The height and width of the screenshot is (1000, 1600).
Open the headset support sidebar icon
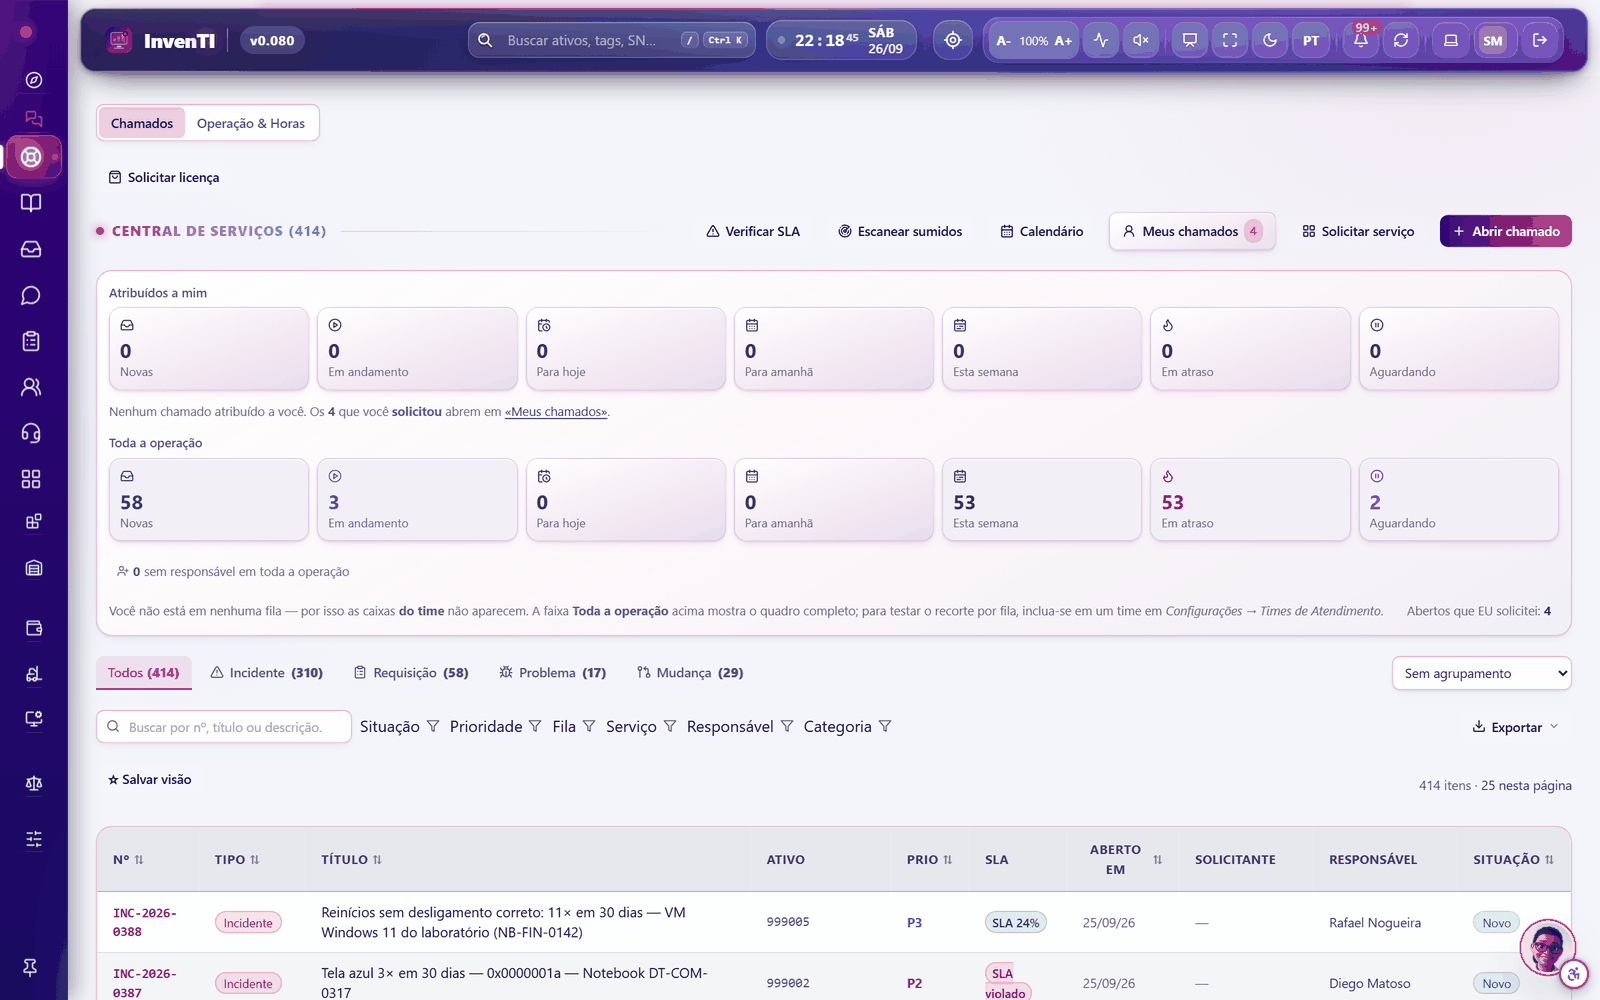(x=32, y=433)
